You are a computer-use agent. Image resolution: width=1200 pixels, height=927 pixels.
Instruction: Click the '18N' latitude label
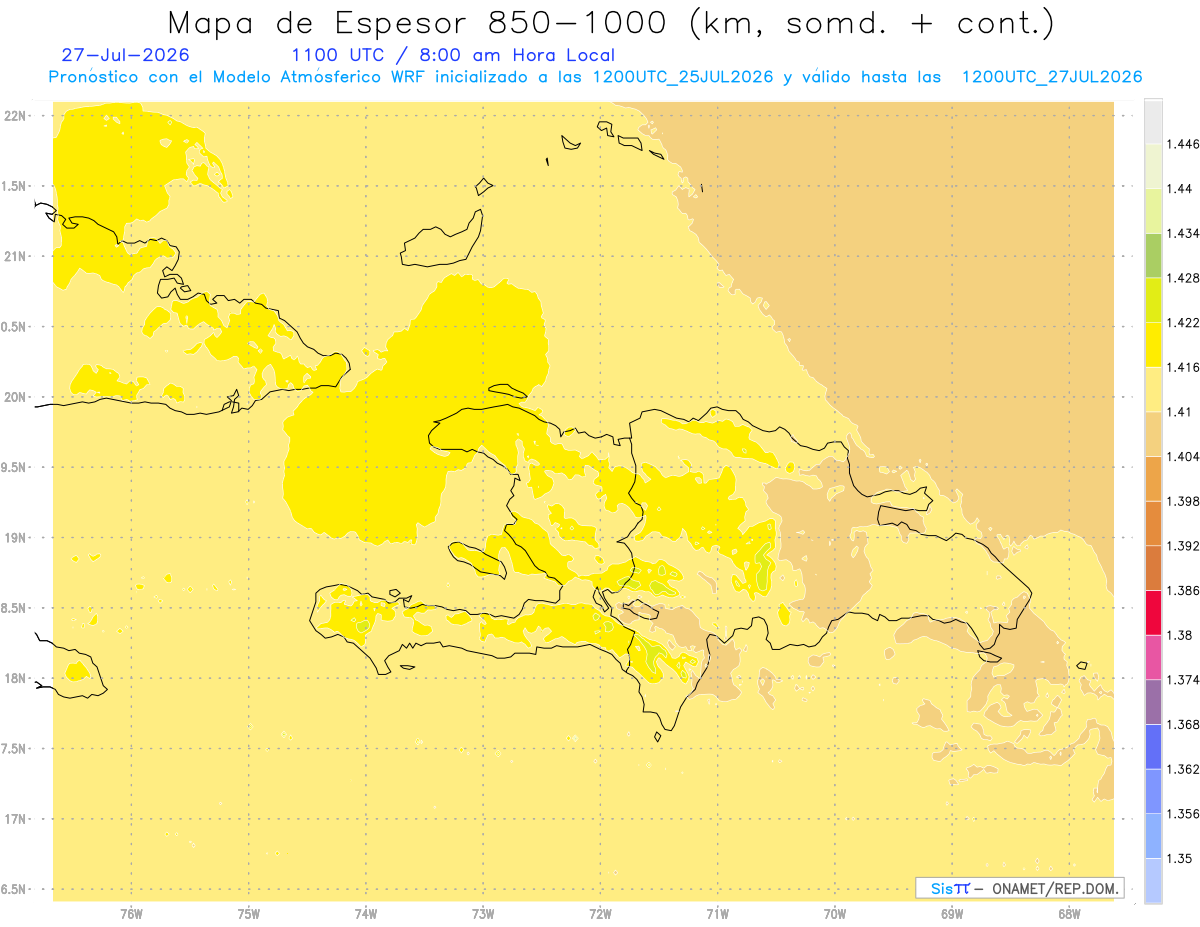coord(16,679)
